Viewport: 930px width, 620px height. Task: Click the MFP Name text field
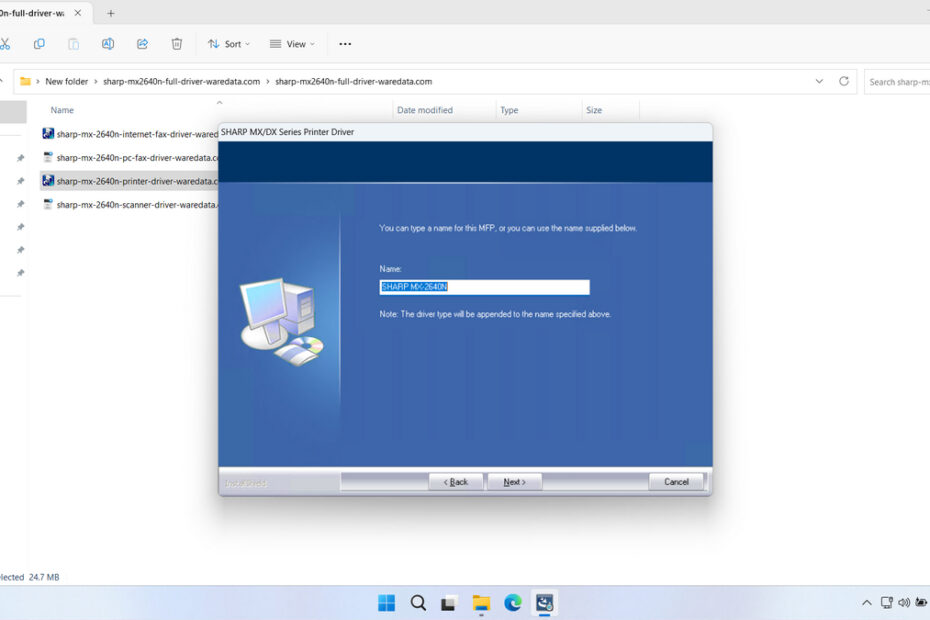[x=484, y=287]
